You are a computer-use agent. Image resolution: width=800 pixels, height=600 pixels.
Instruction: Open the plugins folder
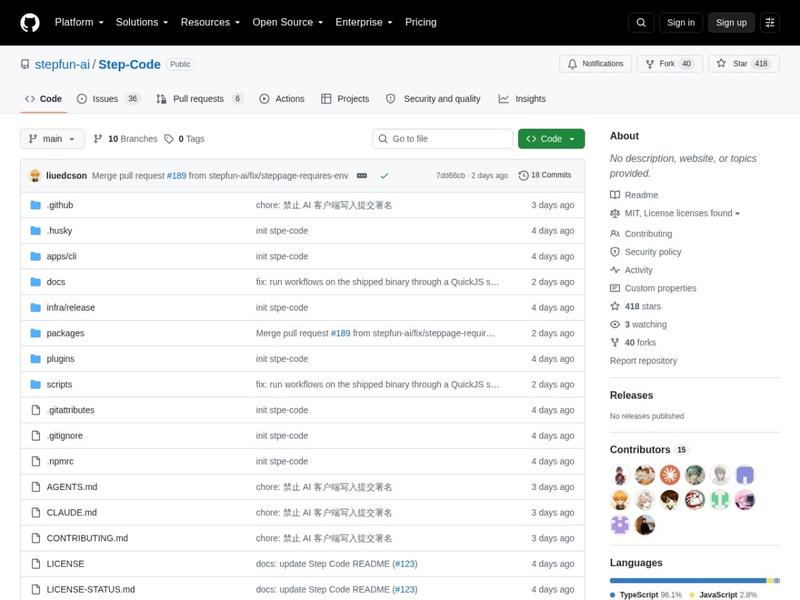click(x=60, y=359)
